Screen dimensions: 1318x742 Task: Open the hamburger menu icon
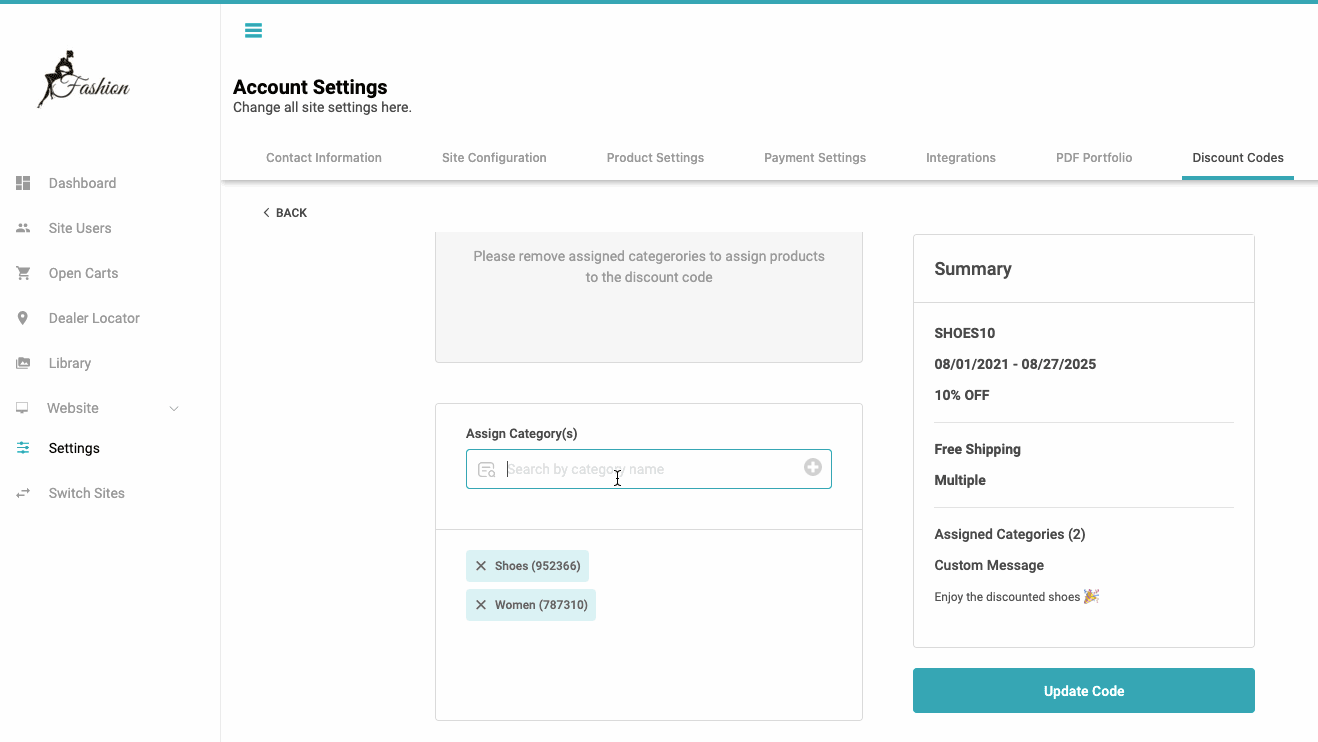tap(253, 30)
